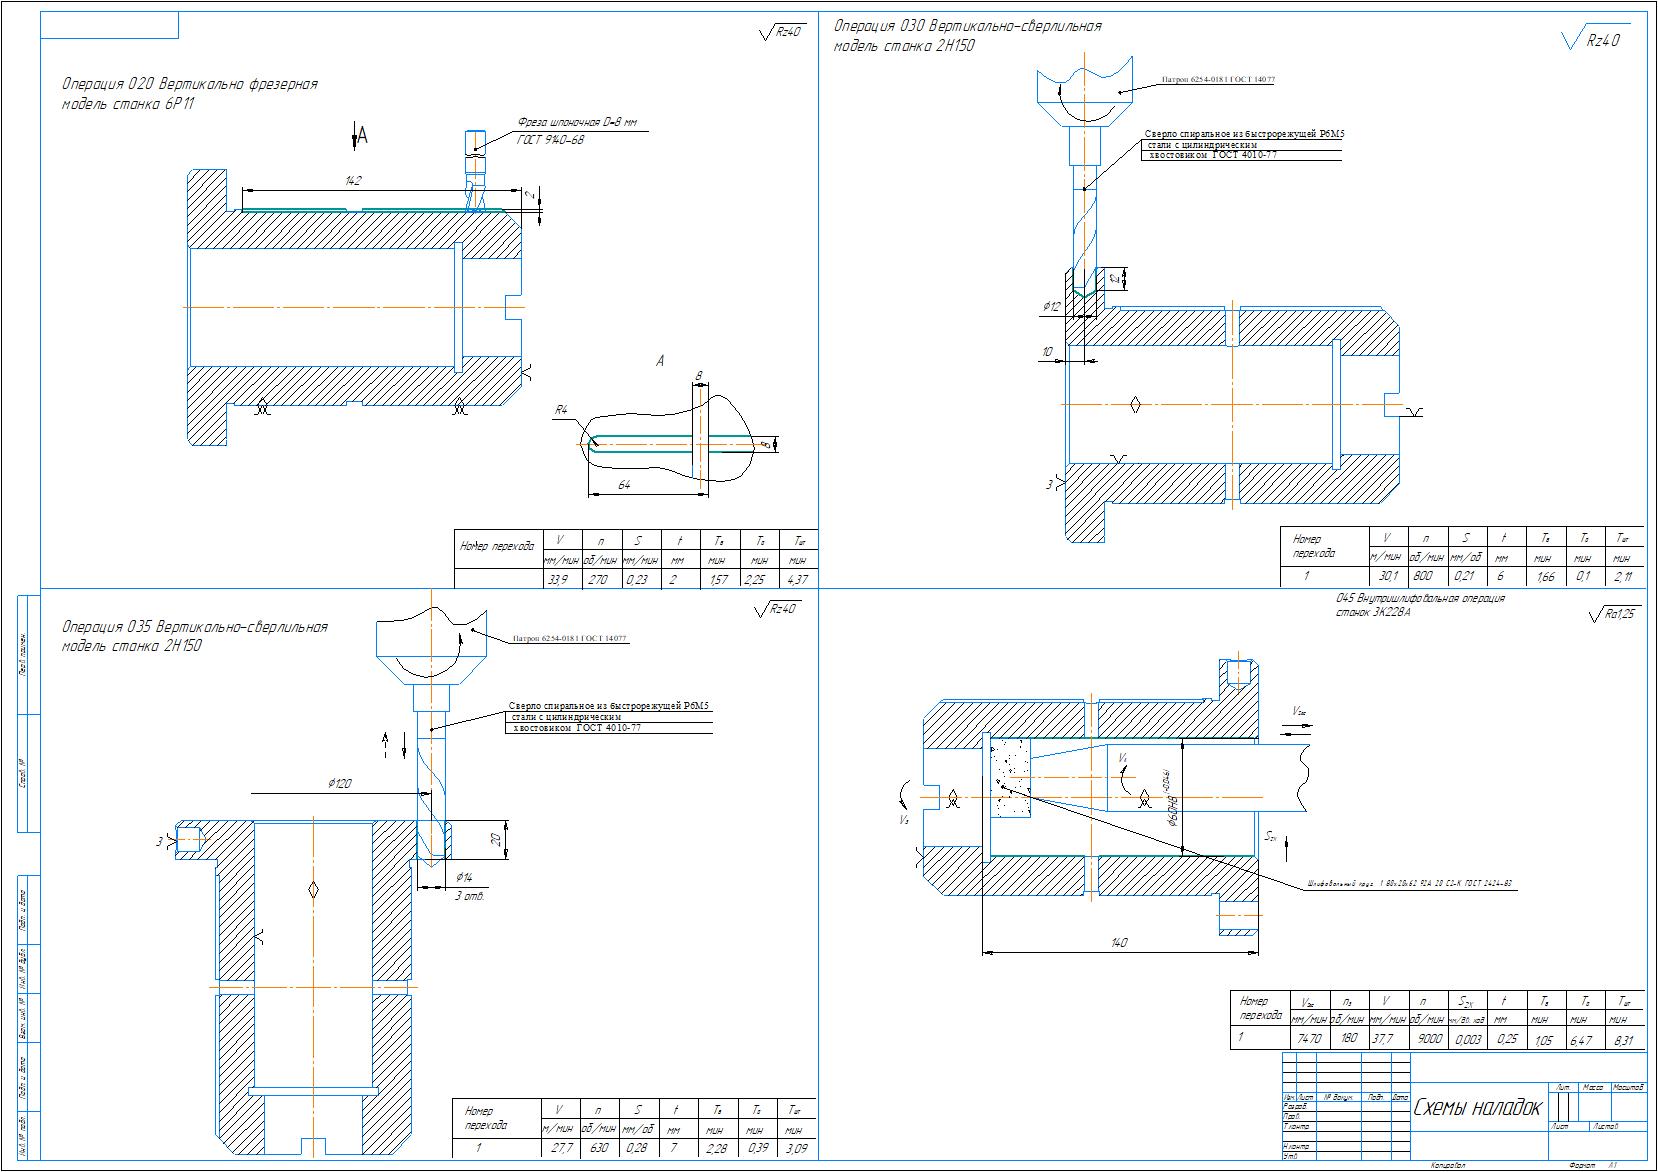
Task: Select the 64 dimension in view A
Action: [625, 485]
